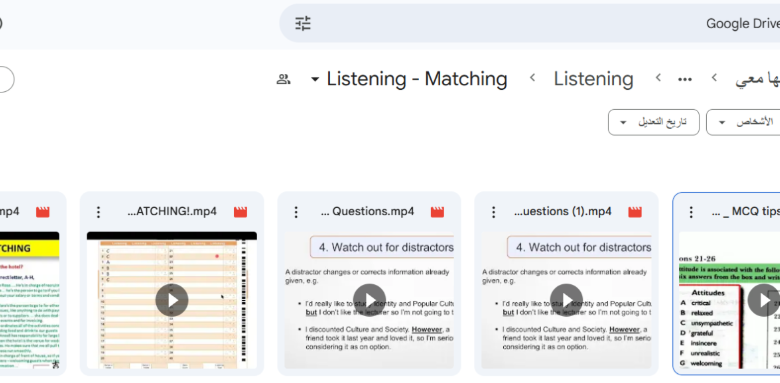The height and width of the screenshot is (383, 780).
Task: Click video file icon of Questions.mp4
Action: tap(437, 212)
